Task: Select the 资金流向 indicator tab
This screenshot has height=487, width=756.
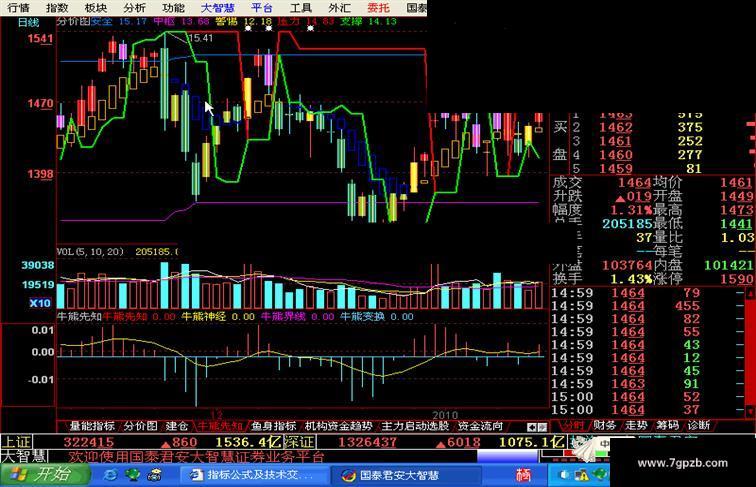Action: (x=480, y=426)
